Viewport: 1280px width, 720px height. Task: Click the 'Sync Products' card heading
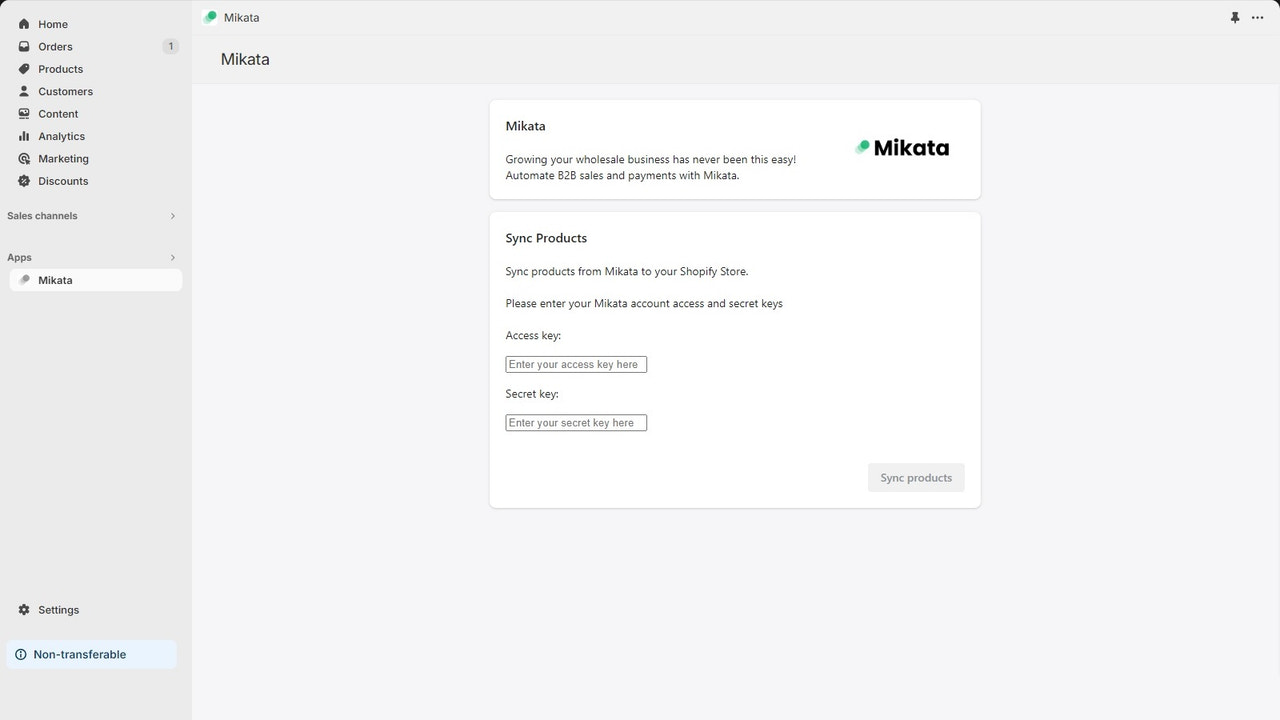tap(546, 238)
